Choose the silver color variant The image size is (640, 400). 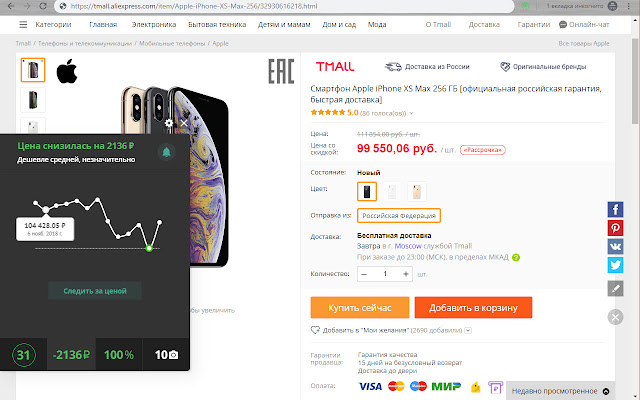coord(392,191)
